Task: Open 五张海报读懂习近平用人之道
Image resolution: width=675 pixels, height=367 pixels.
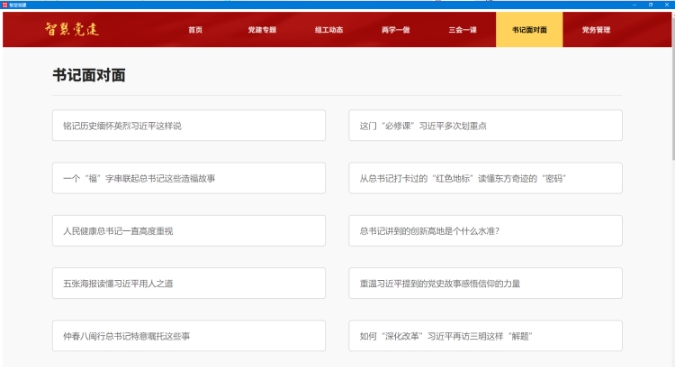Action: (x=189, y=283)
